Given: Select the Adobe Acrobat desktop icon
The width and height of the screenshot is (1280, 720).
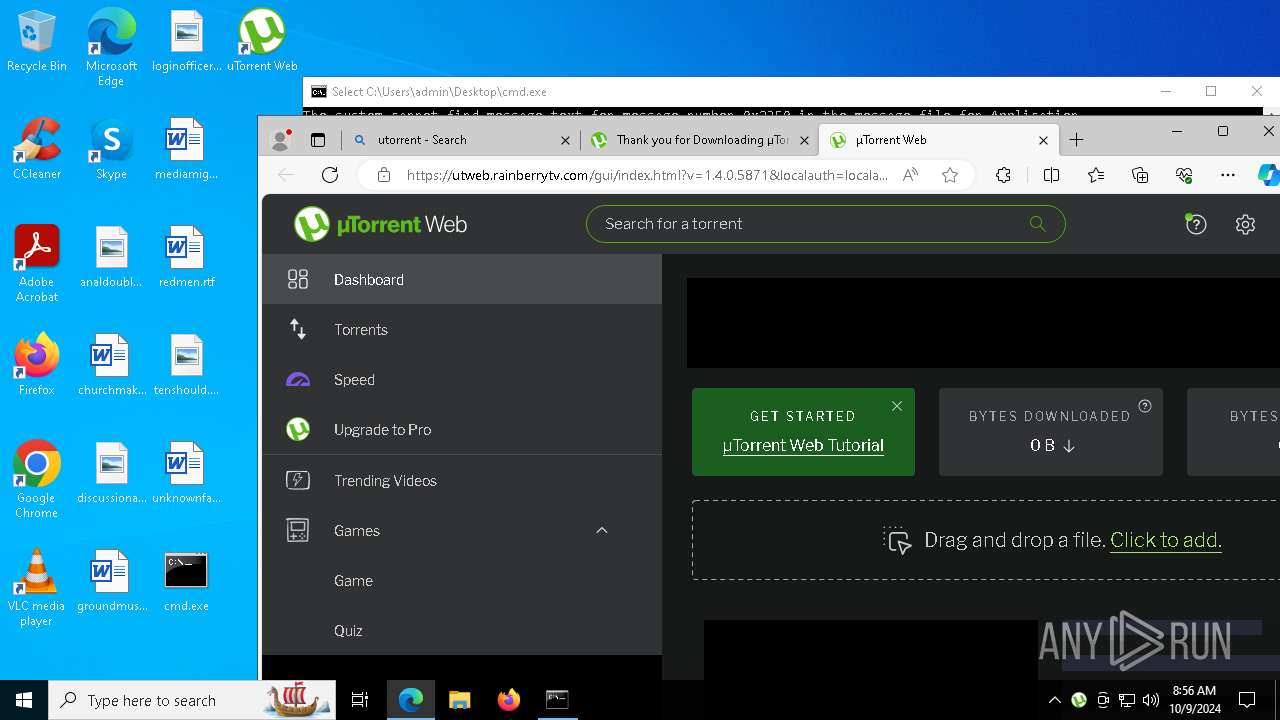Looking at the screenshot, I should (x=37, y=264).
